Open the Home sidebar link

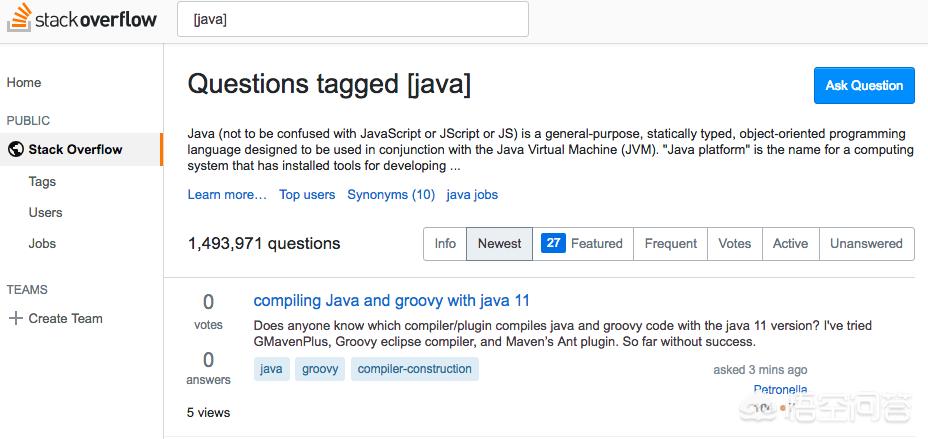(24, 83)
